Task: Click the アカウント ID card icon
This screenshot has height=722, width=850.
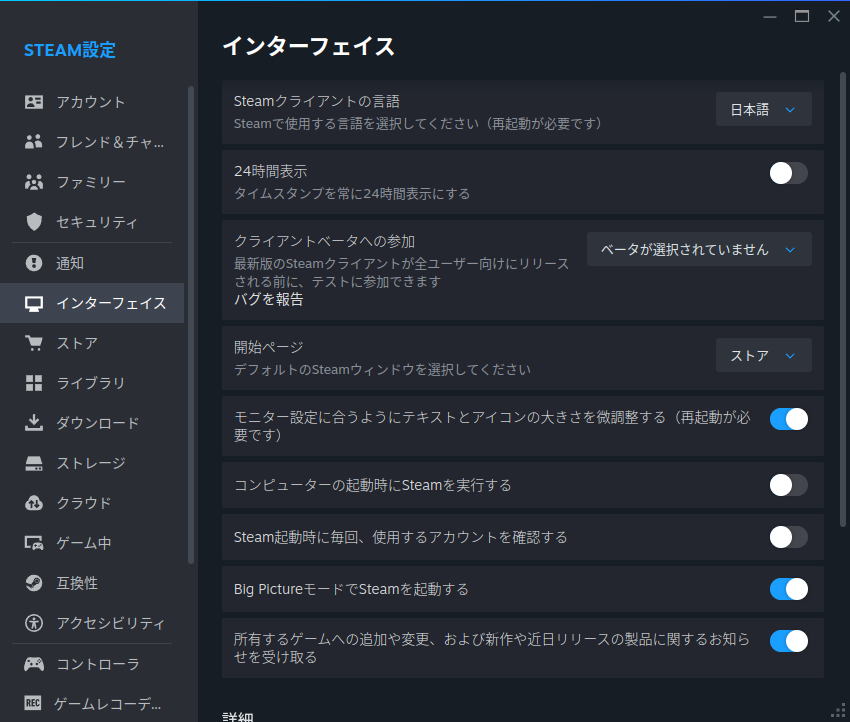Action: 34,102
